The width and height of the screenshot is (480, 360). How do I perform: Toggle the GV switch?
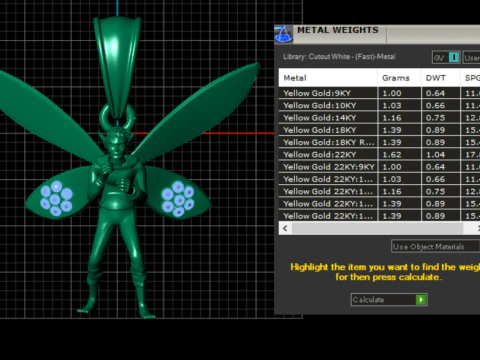click(x=446, y=58)
